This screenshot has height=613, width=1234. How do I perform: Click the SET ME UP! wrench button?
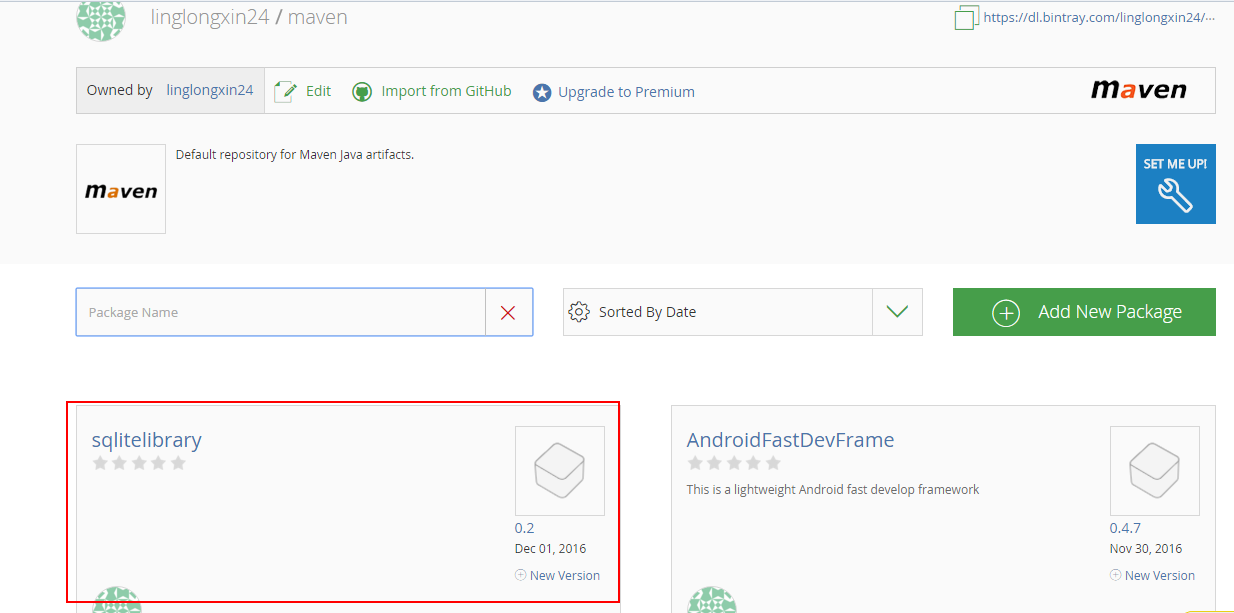[1176, 184]
